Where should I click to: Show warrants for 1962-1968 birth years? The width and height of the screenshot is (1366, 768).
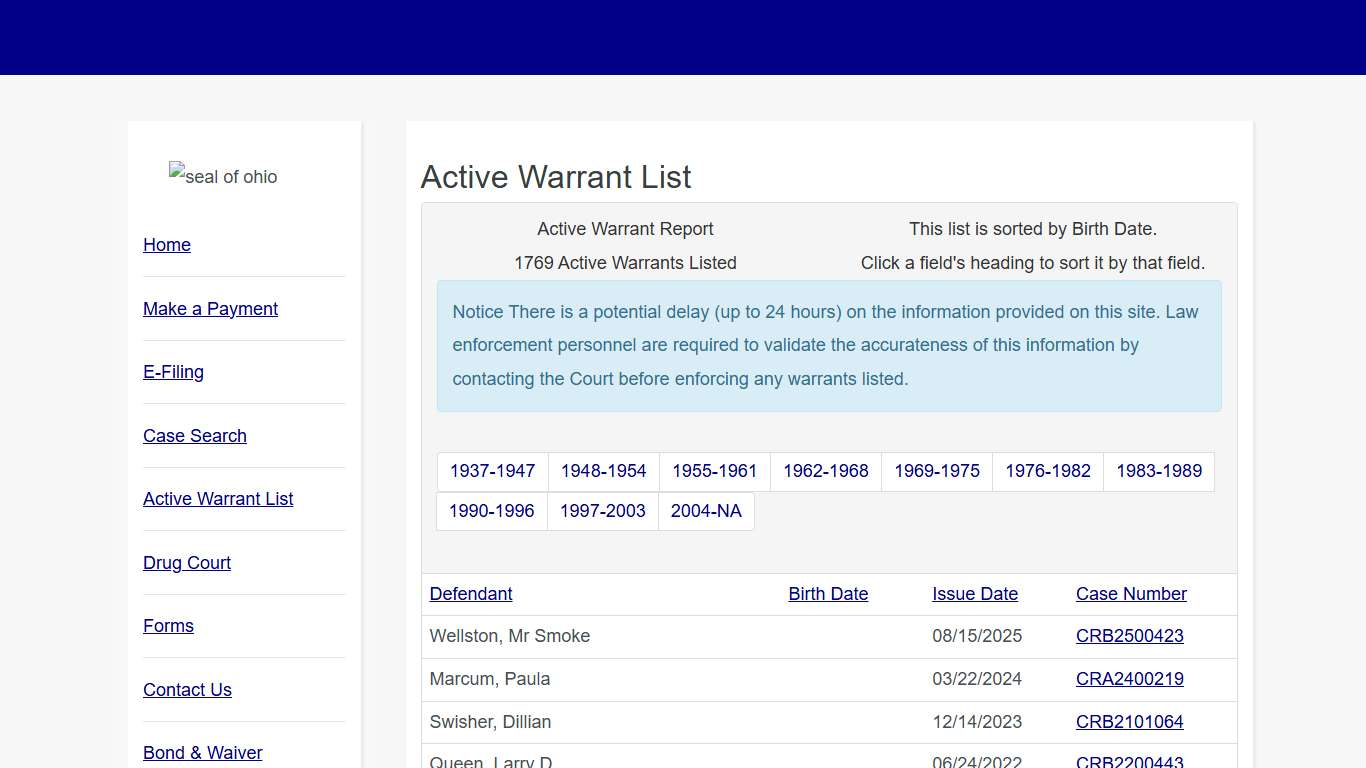pyautogui.click(x=825, y=471)
